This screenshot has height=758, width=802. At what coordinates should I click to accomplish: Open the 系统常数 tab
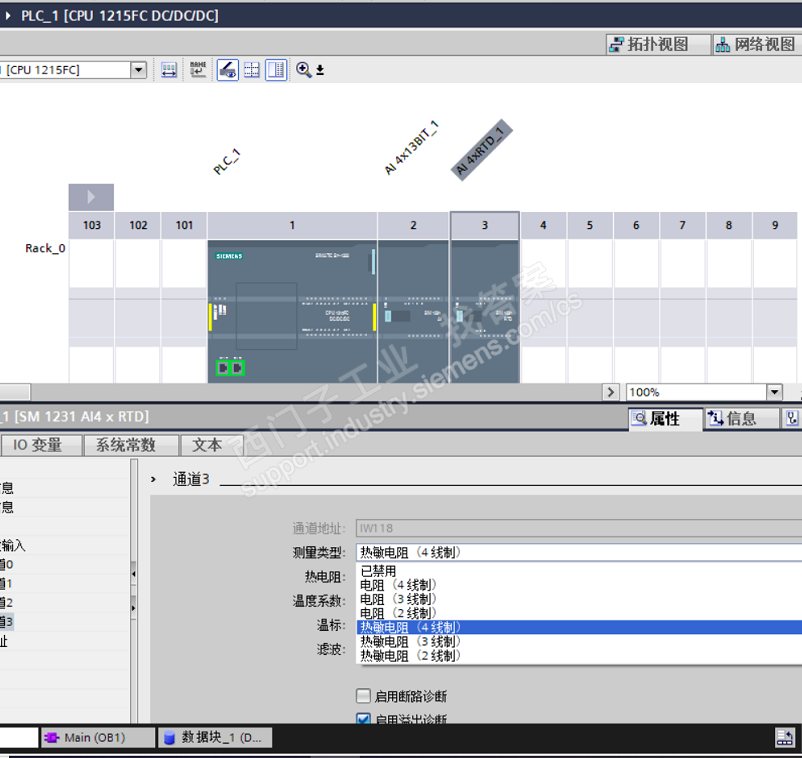(131, 445)
